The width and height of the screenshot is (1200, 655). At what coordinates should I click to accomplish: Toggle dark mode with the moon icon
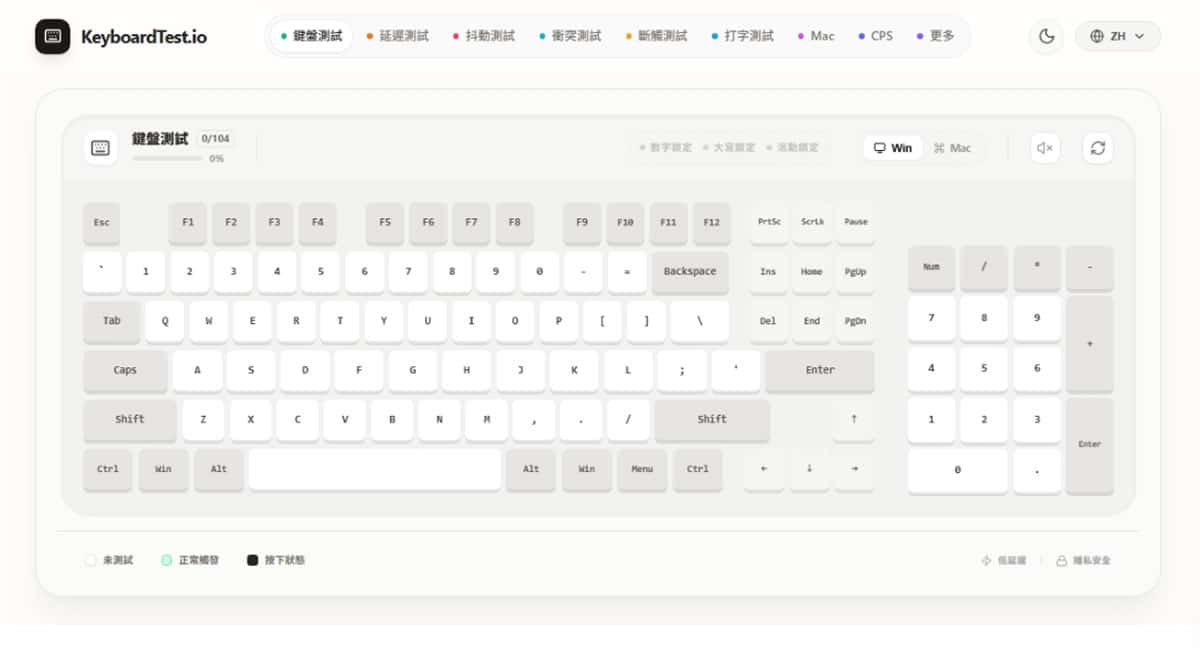1046,37
